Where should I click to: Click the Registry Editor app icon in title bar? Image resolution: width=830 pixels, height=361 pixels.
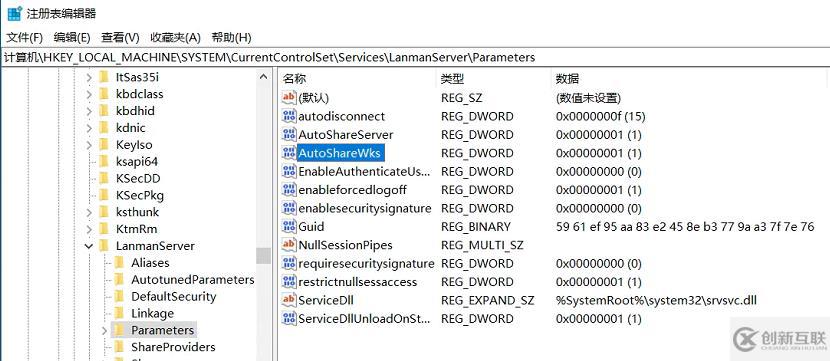15,14
